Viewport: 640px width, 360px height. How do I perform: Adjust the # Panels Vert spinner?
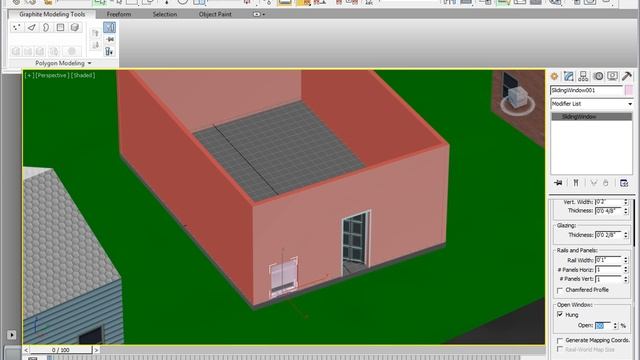click(626, 279)
